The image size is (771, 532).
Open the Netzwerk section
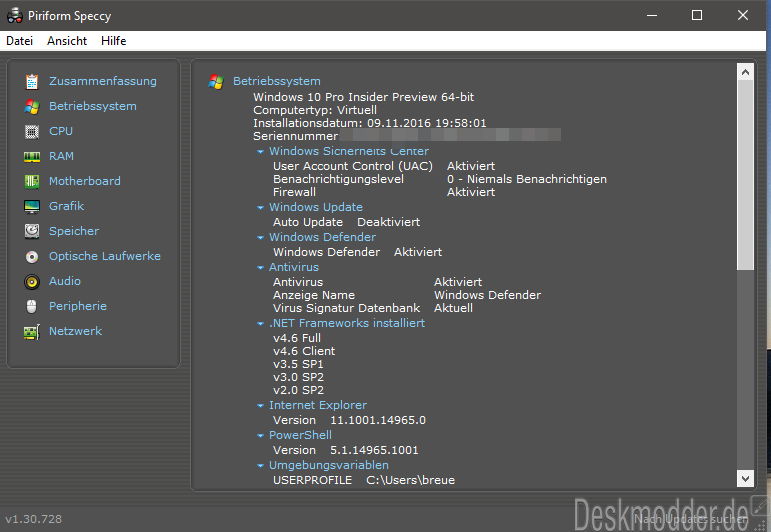pos(76,331)
